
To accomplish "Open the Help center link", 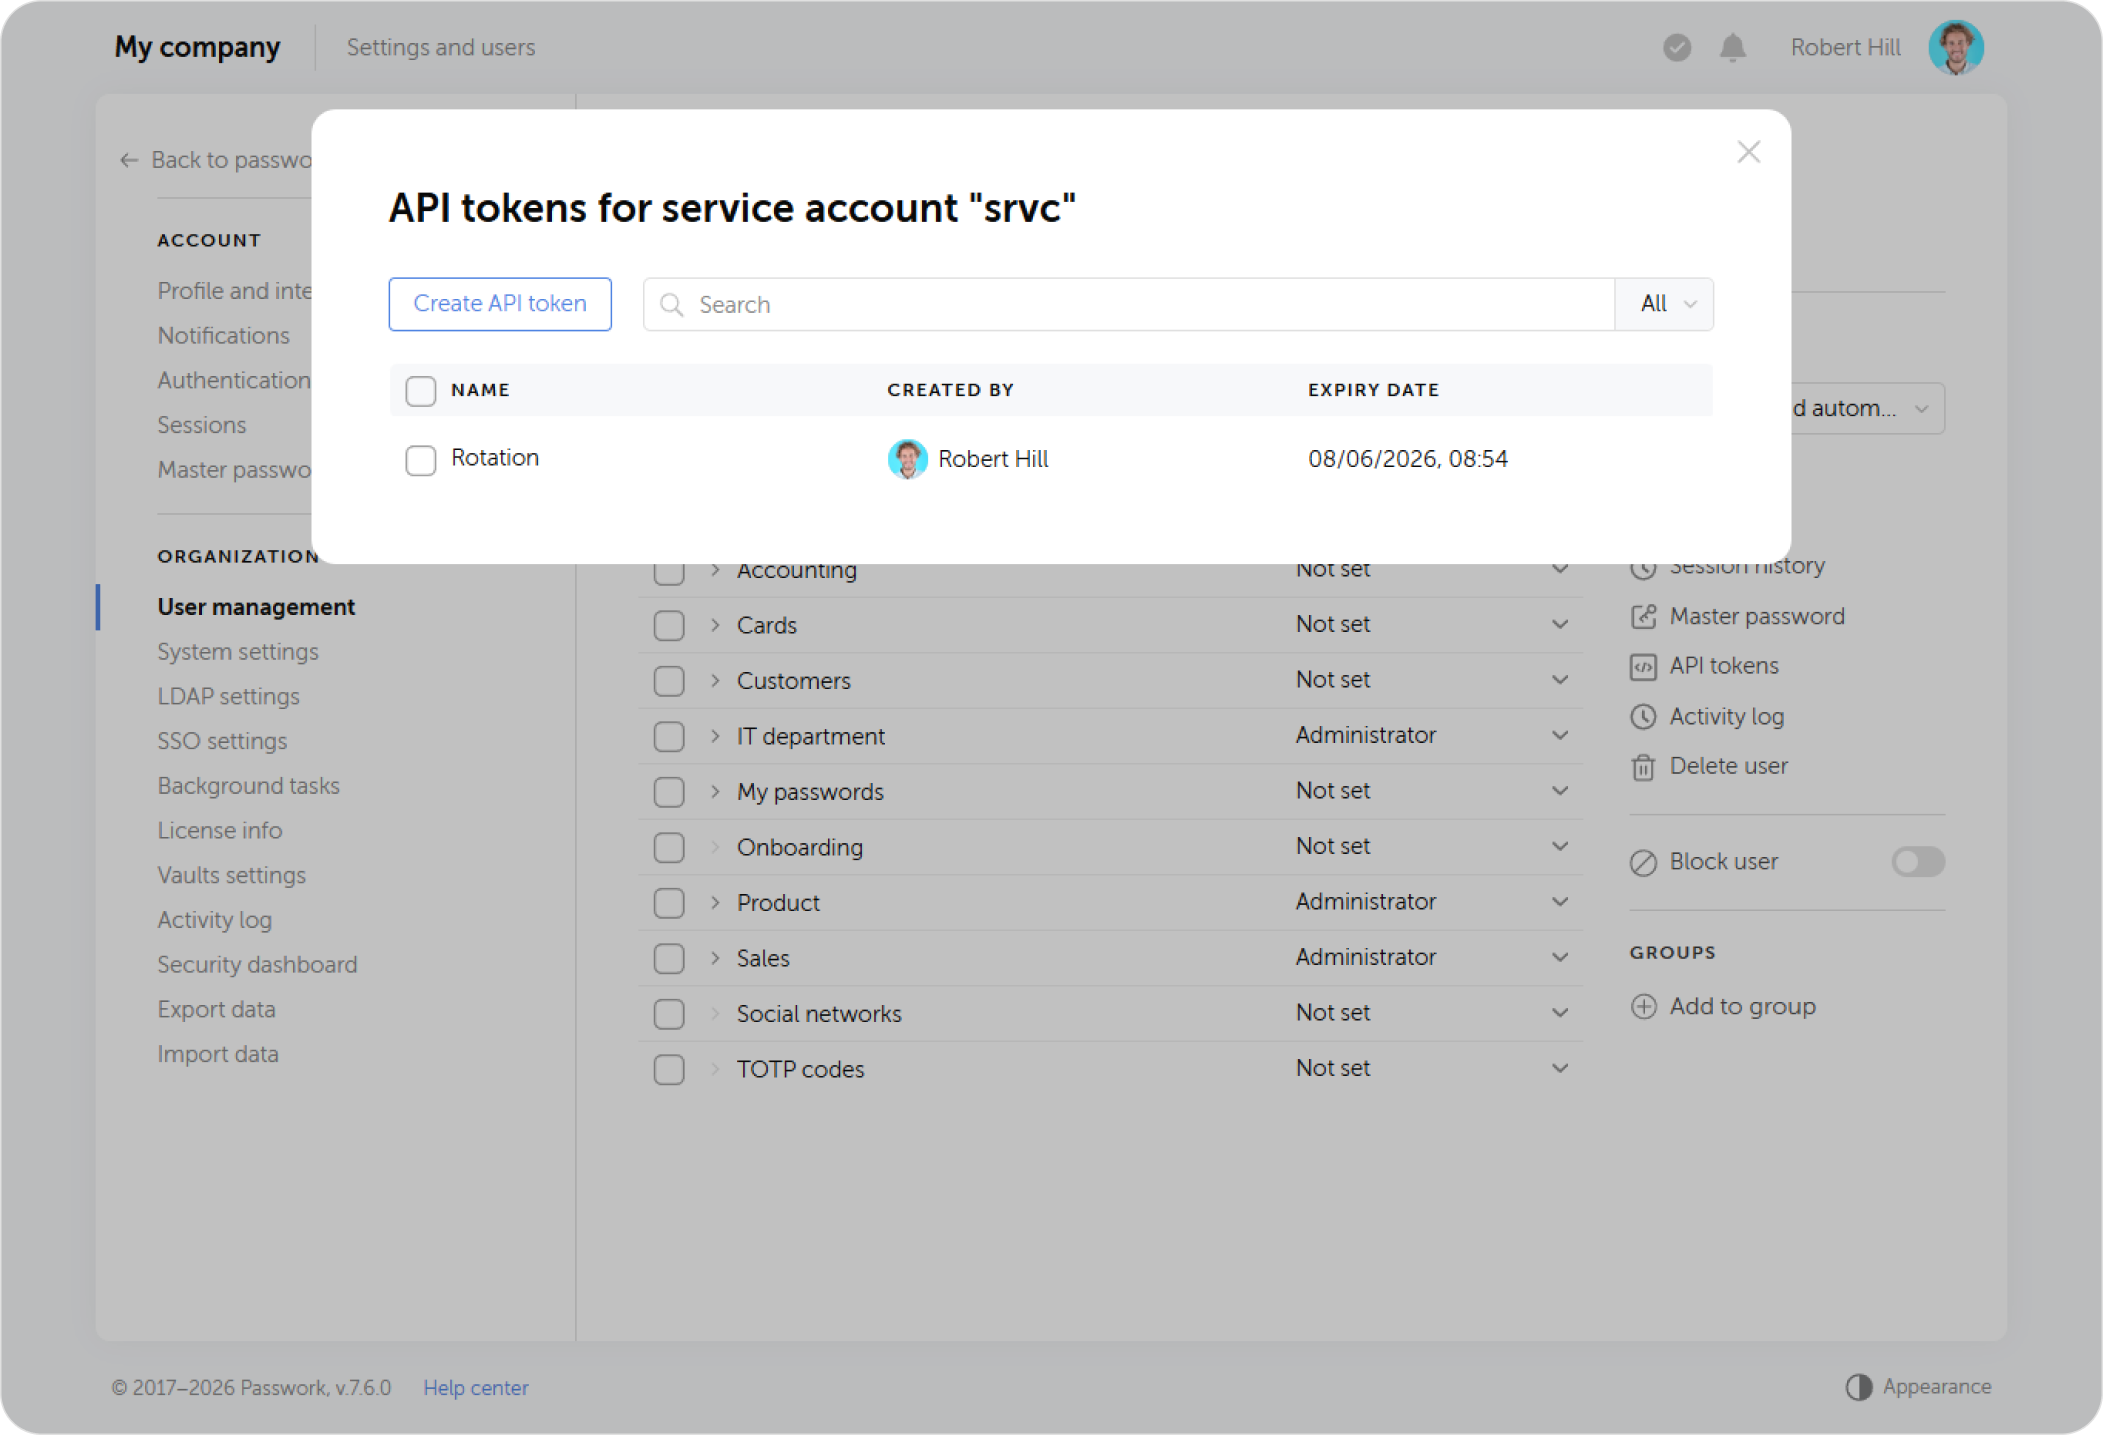I will click(x=476, y=1388).
